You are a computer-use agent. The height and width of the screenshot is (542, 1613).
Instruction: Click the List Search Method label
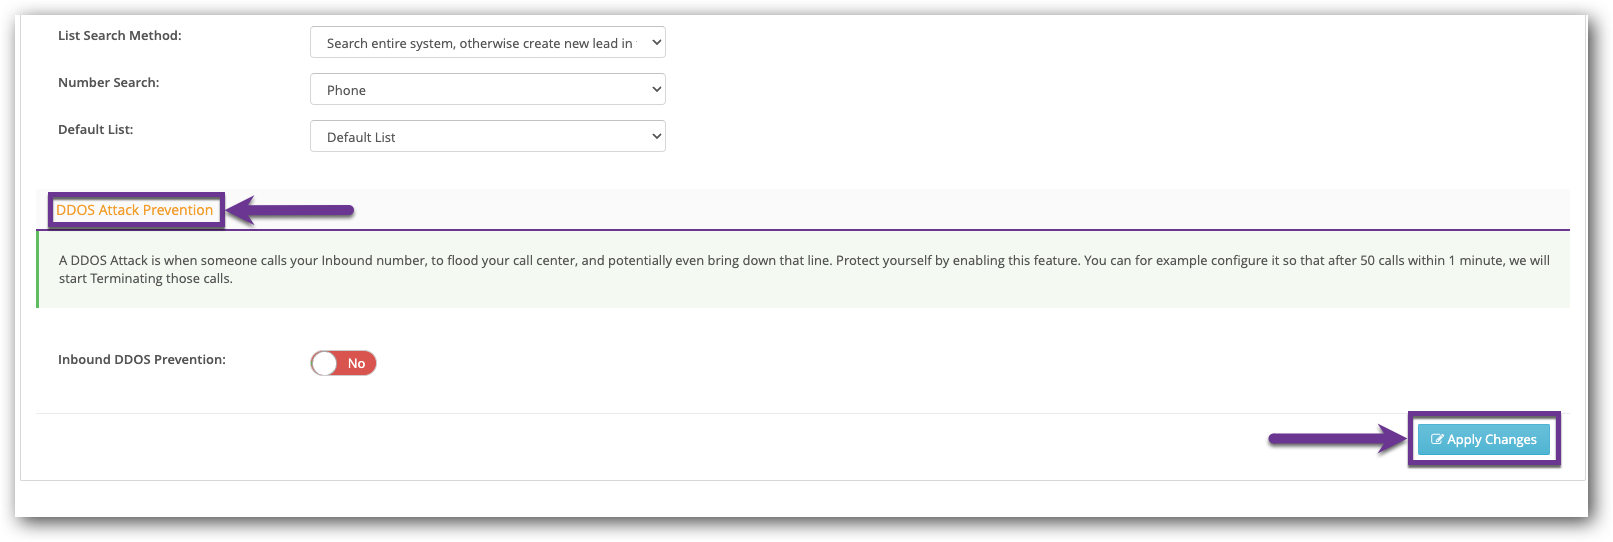120,35
